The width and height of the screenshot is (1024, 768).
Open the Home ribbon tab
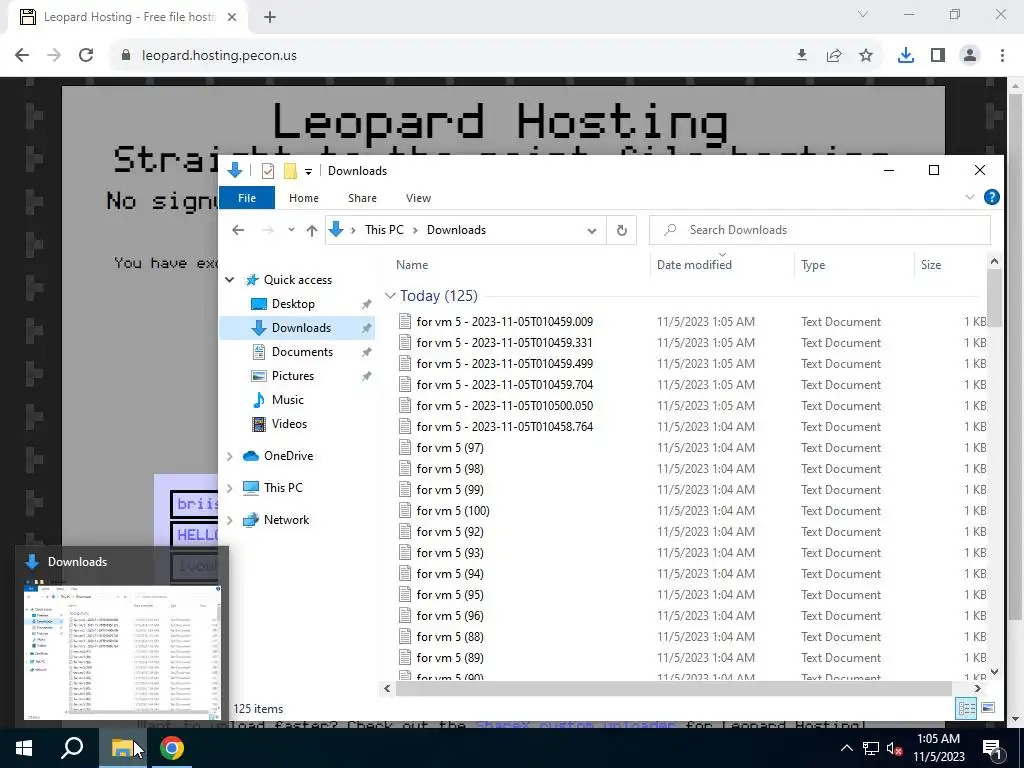[304, 198]
